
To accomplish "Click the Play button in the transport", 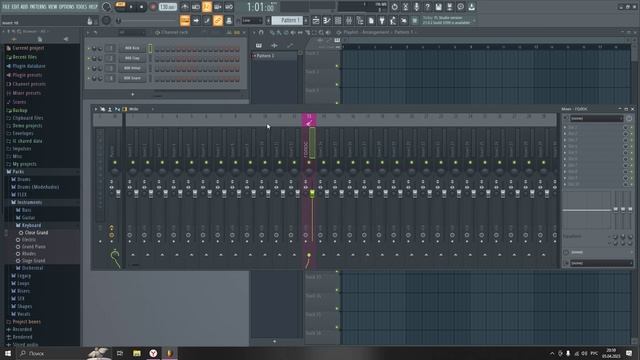I will click(x=131, y=7).
